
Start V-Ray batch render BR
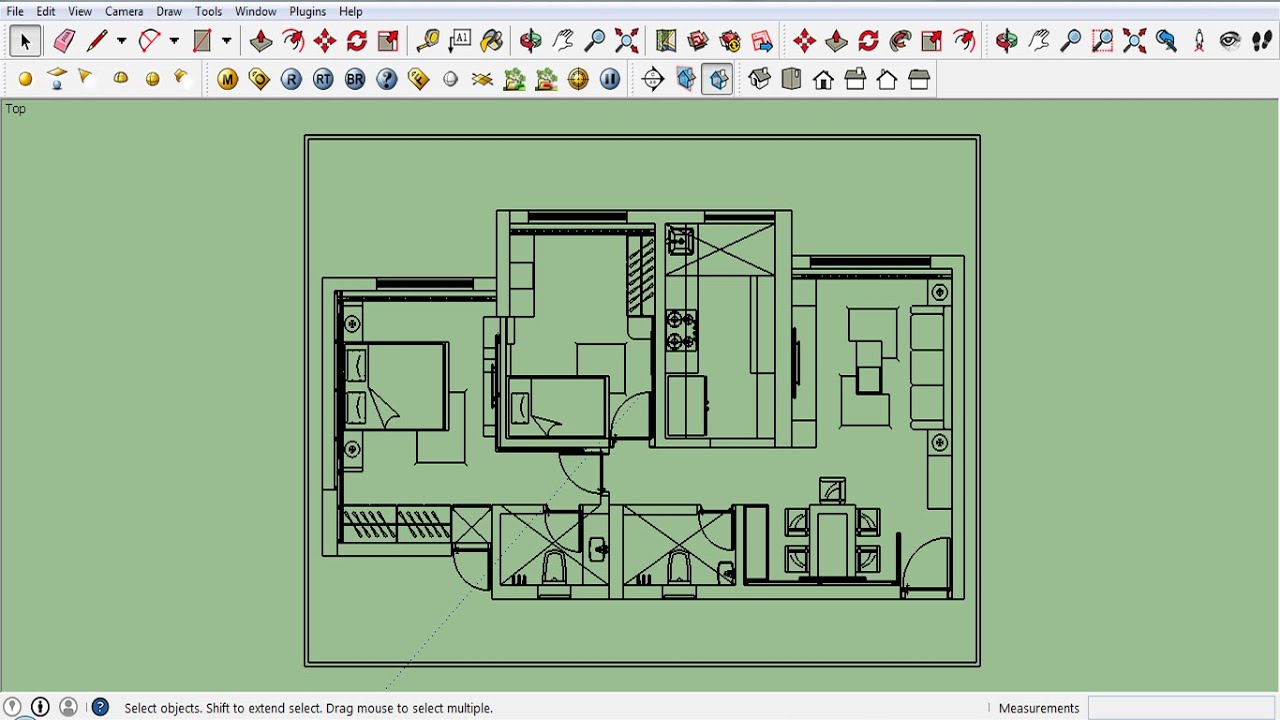coord(355,80)
